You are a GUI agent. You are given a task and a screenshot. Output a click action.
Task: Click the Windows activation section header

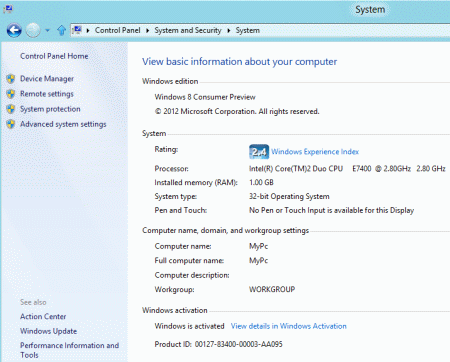(175, 310)
